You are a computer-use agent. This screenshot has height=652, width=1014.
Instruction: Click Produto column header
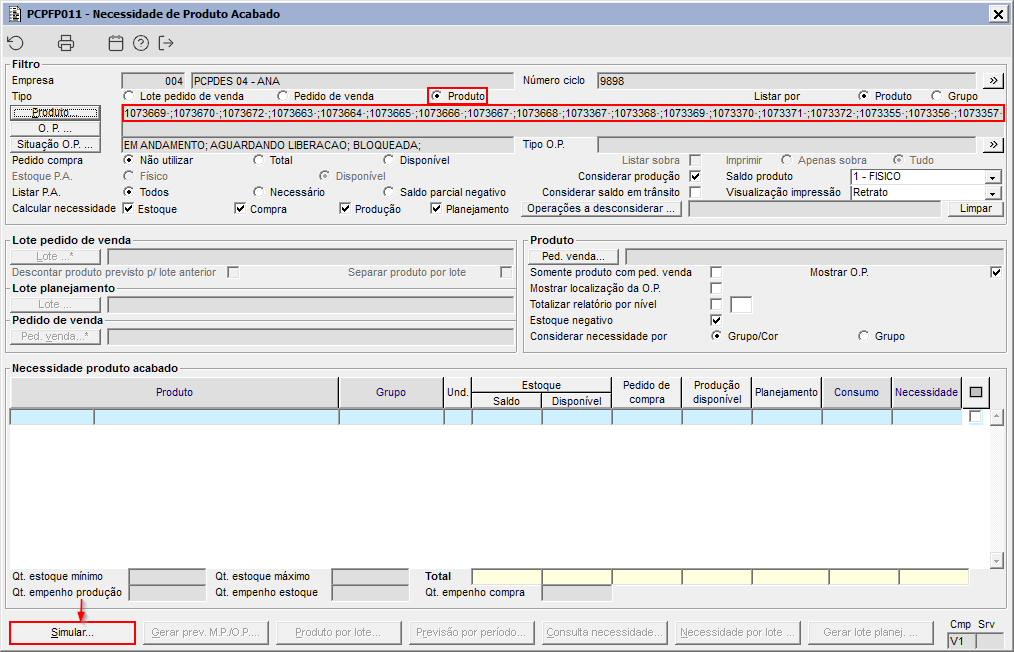coord(174,392)
